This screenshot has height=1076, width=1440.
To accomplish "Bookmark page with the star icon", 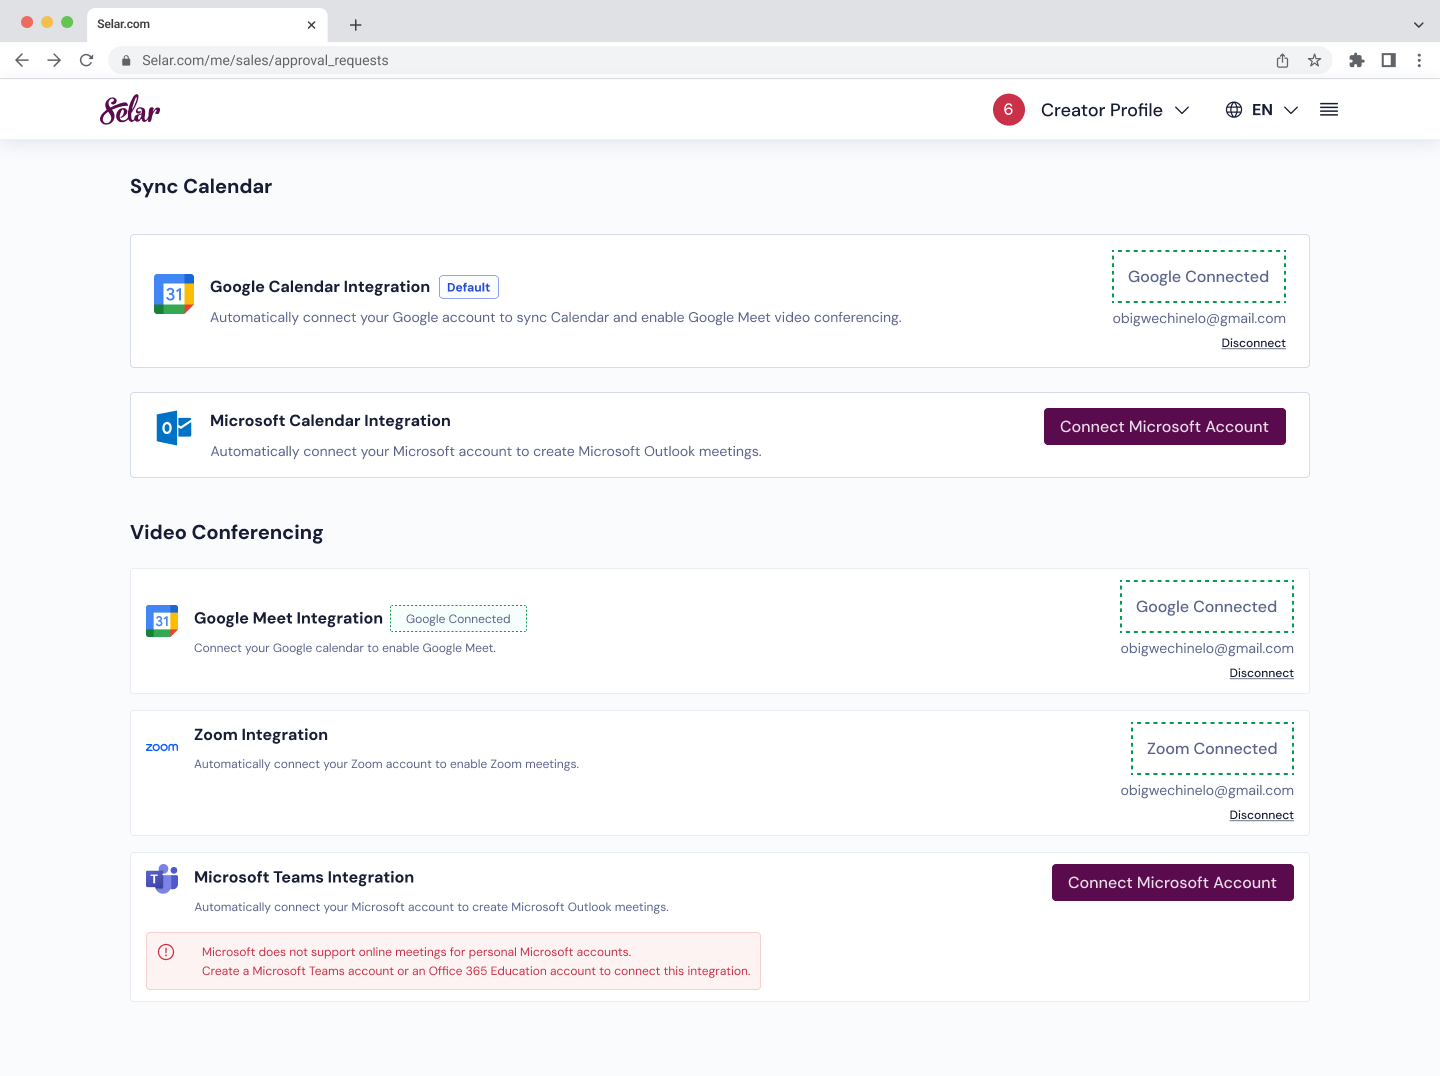I will coord(1314,60).
